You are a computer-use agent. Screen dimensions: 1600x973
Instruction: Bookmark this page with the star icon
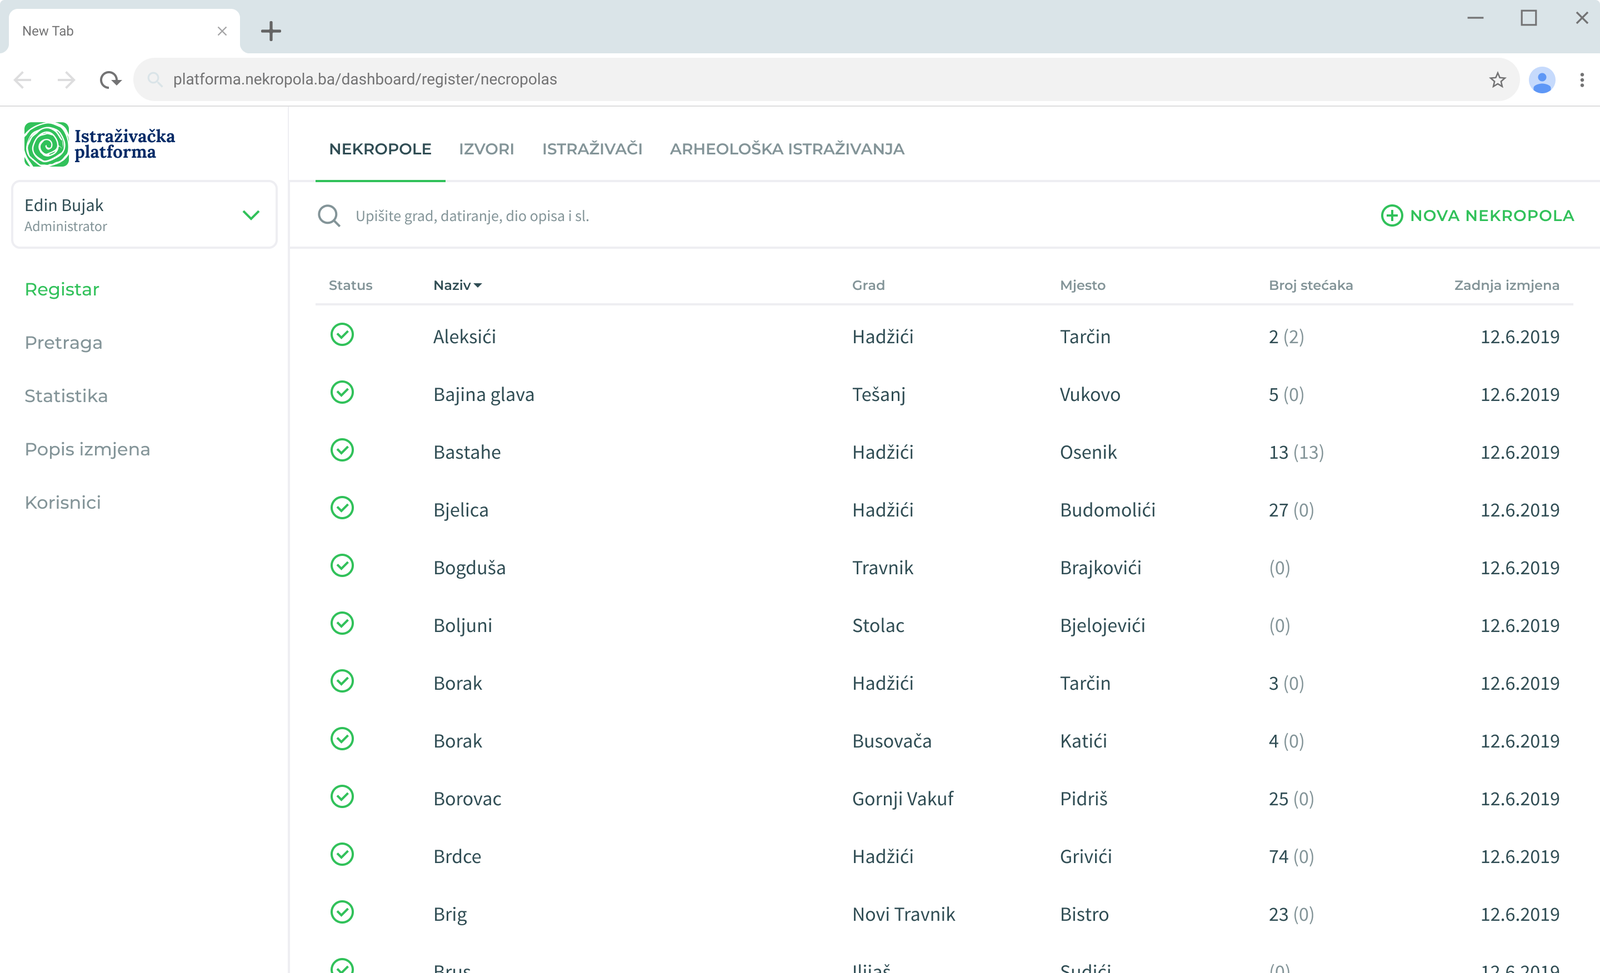[1497, 80]
